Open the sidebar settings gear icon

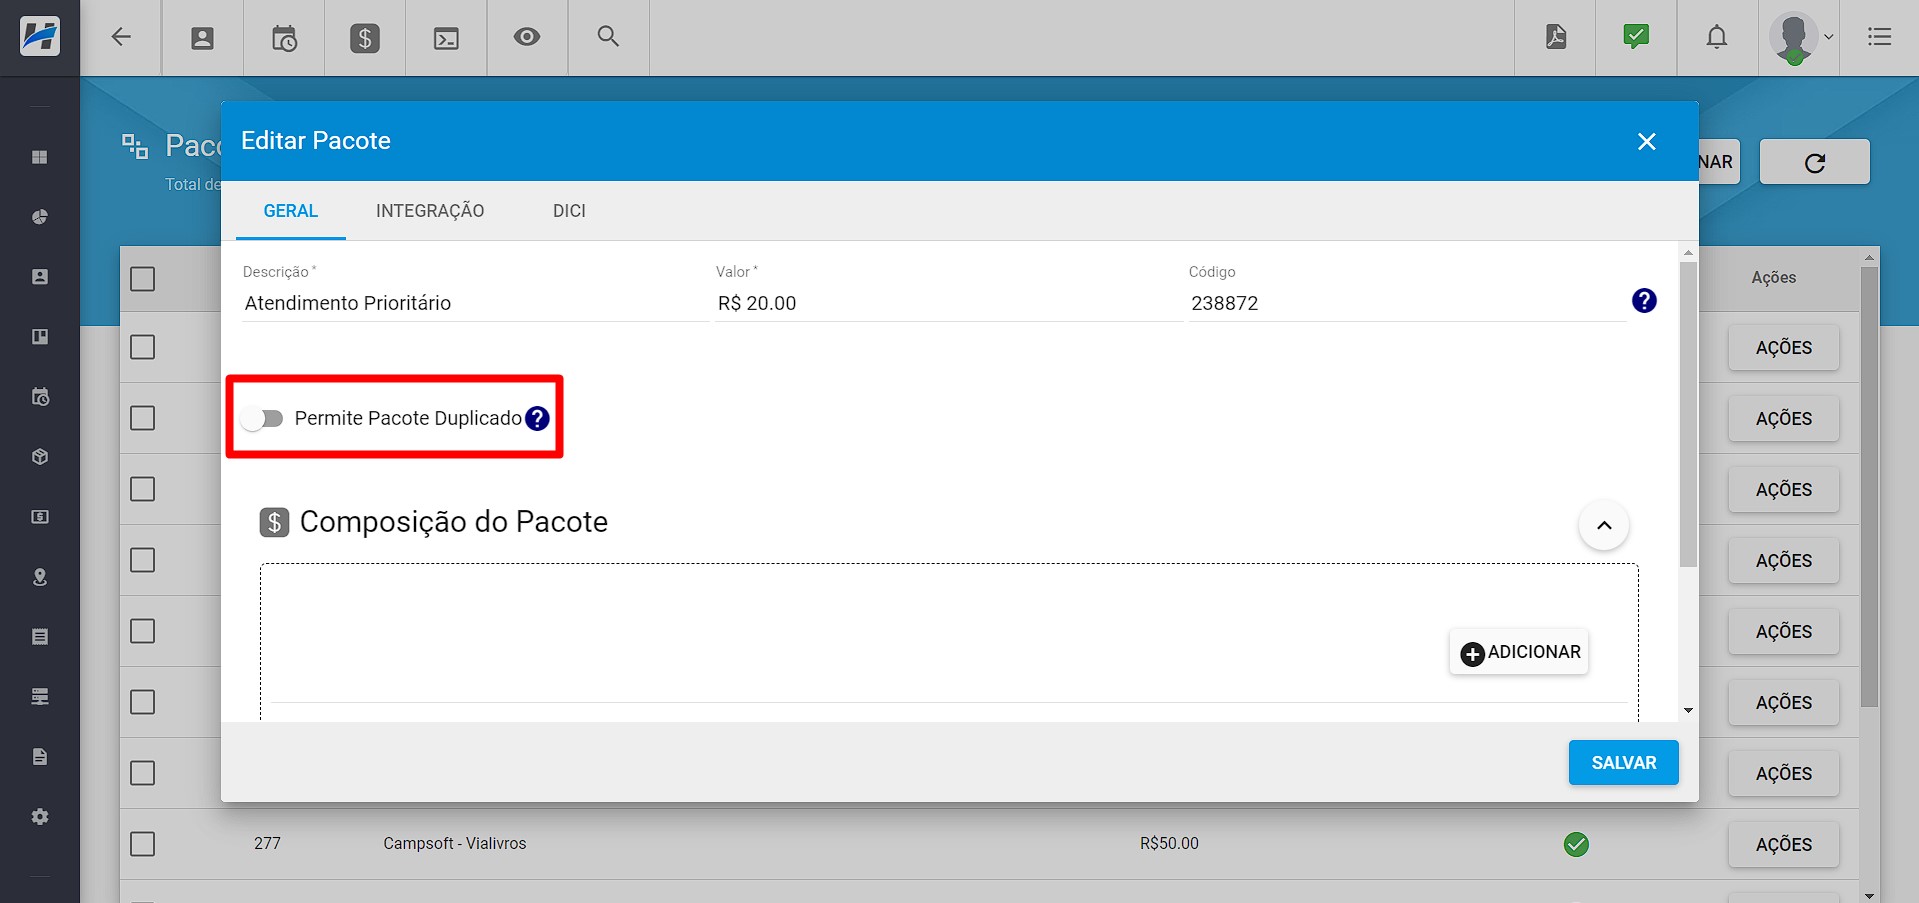pos(40,817)
